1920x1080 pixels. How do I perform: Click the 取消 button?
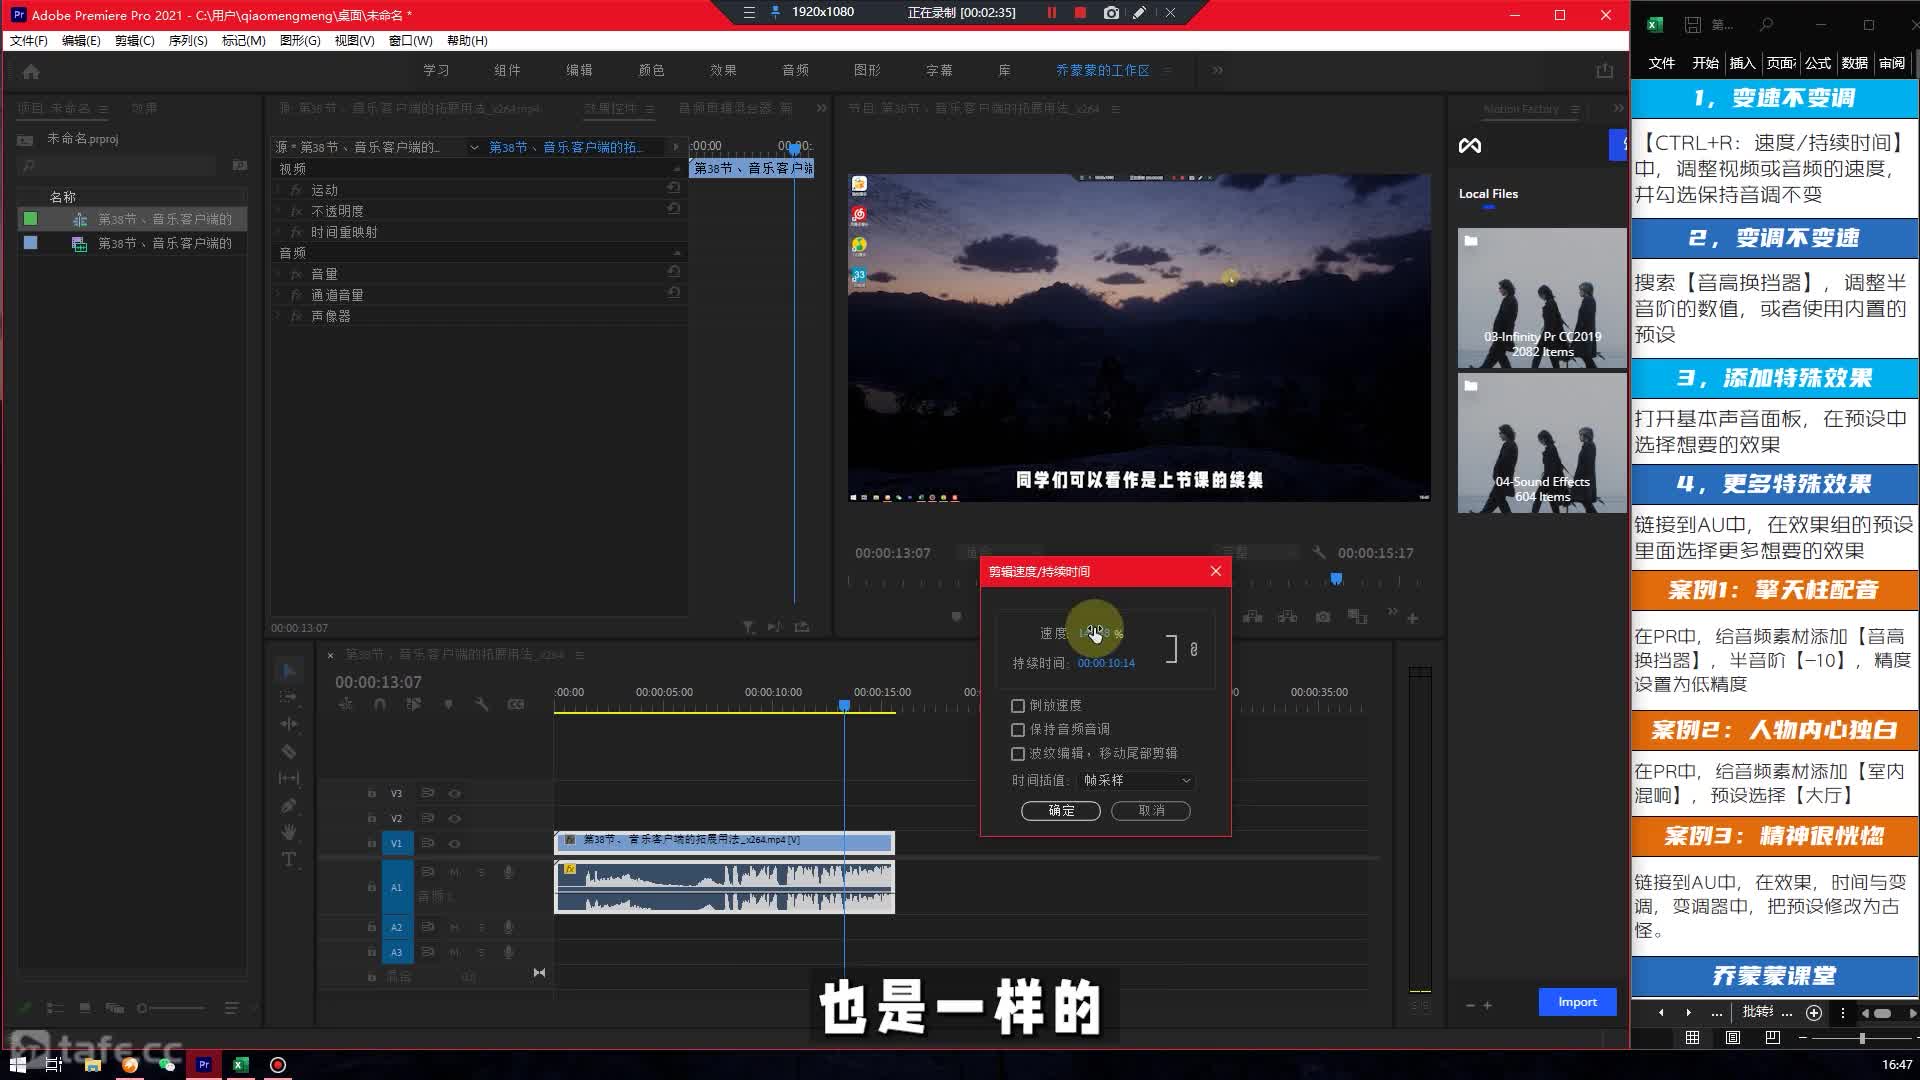[x=1151, y=810]
